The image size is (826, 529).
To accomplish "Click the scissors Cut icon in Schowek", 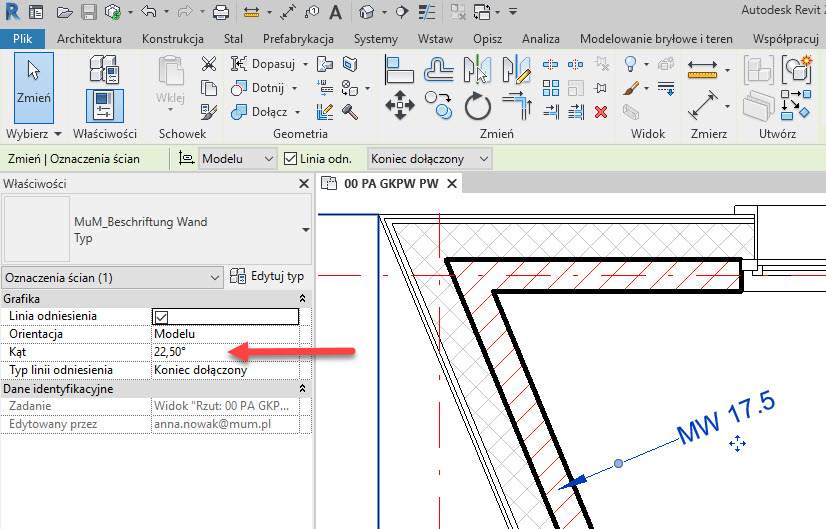I will [x=208, y=64].
